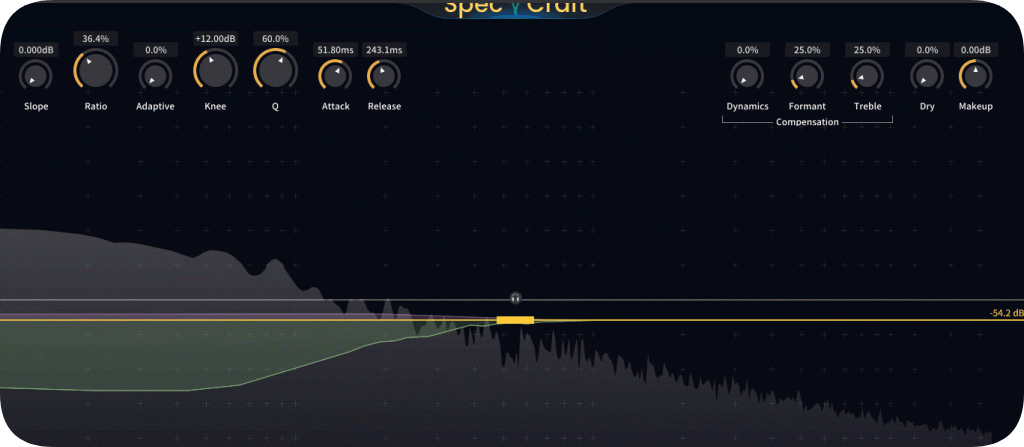This screenshot has height=447, width=1024.
Task: Click the Formant label text
Action: tap(807, 107)
